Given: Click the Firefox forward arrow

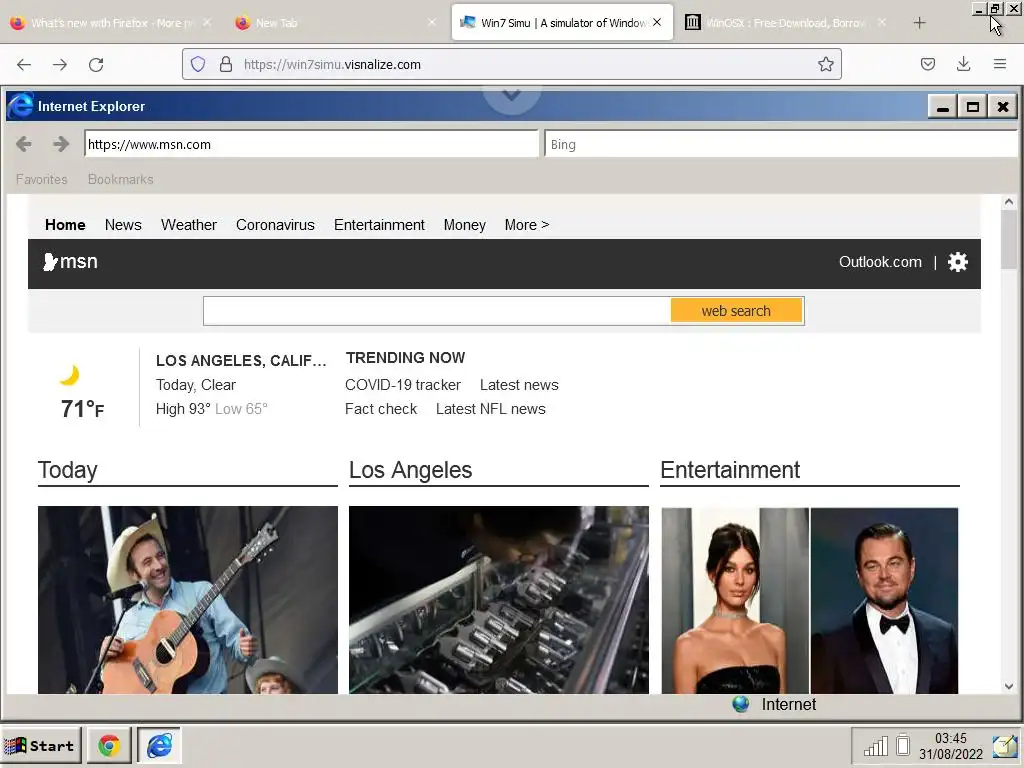Looking at the screenshot, I should point(60,64).
